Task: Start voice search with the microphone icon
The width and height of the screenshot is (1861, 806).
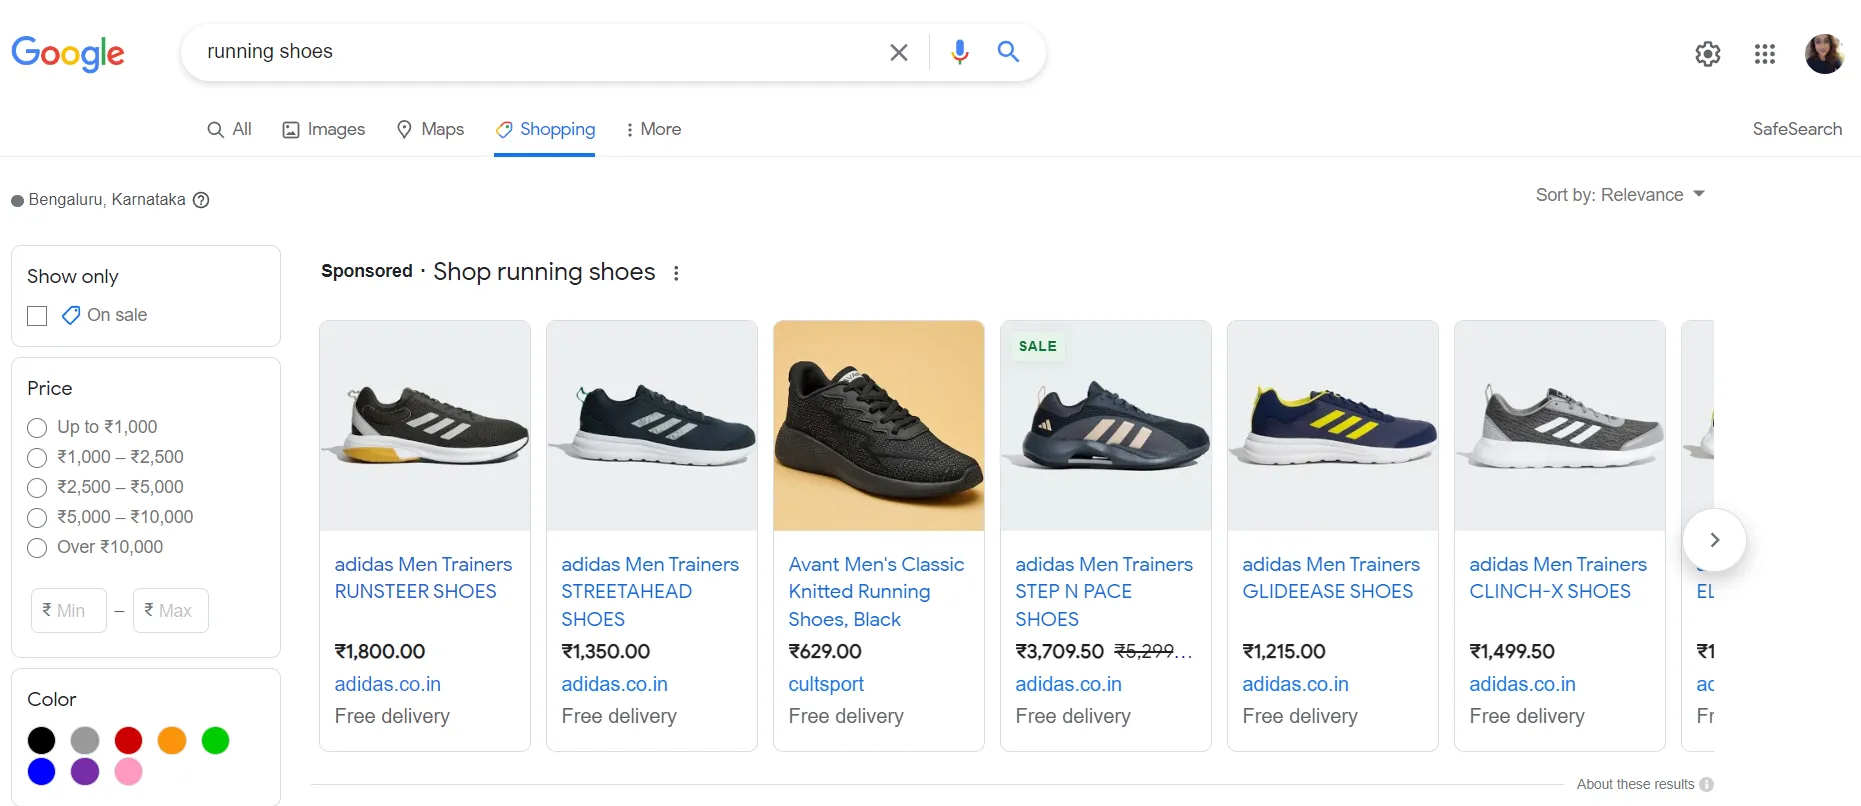Action: pyautogui.click(x=960, y=52)
